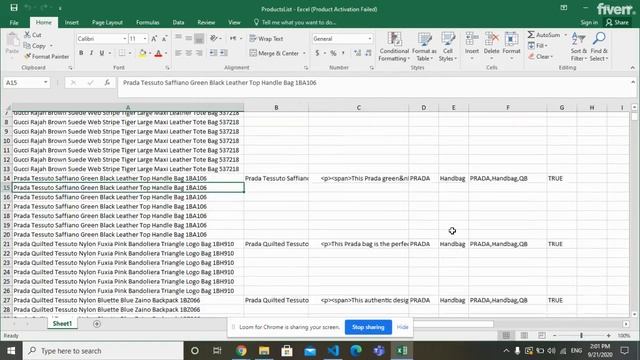Viewport: 640px width, 360px height.
Task: Open the File menu tab
Action: coord(14,22)
